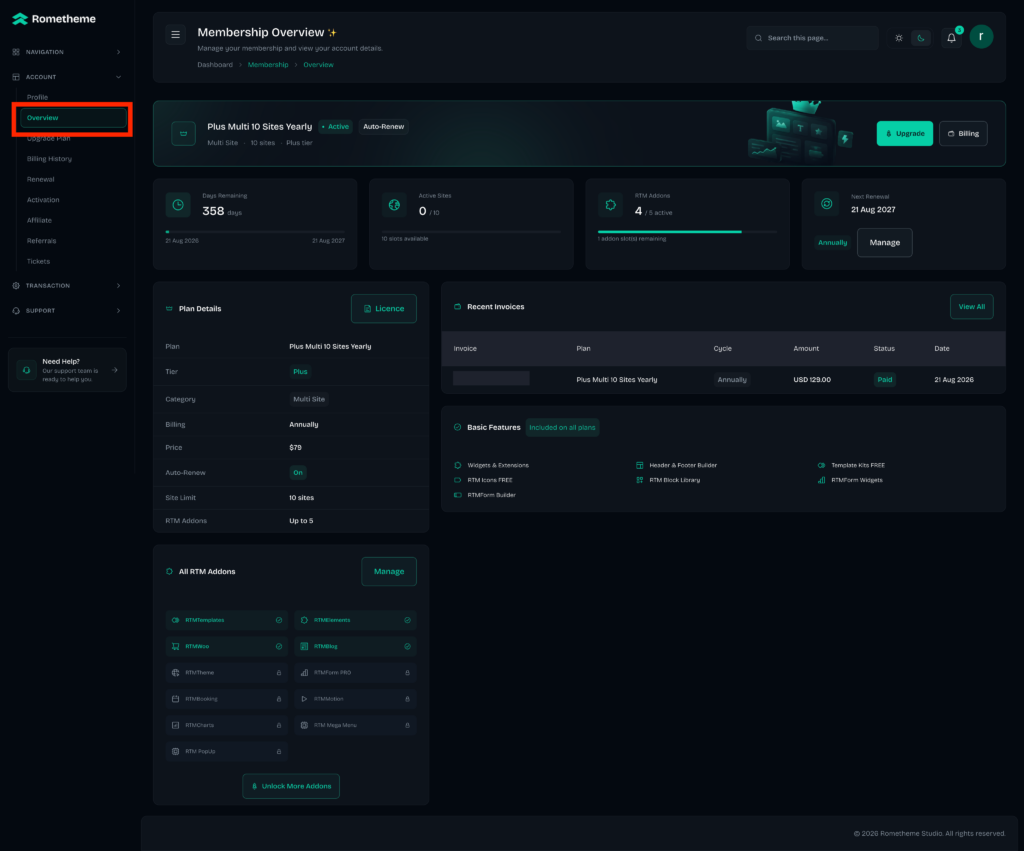This screenshot has width=1024, height=851.
Task: Click the RTM Addons progress bar
Action: tap(687, 232)
